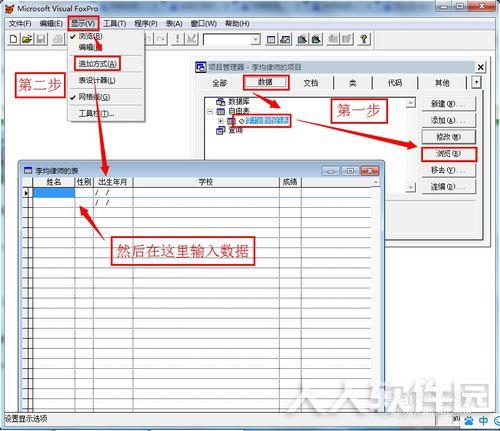This screenshot has height=431, width=500.
Task: Click the 数据库 database tree icon
Action: coord(221,101)
